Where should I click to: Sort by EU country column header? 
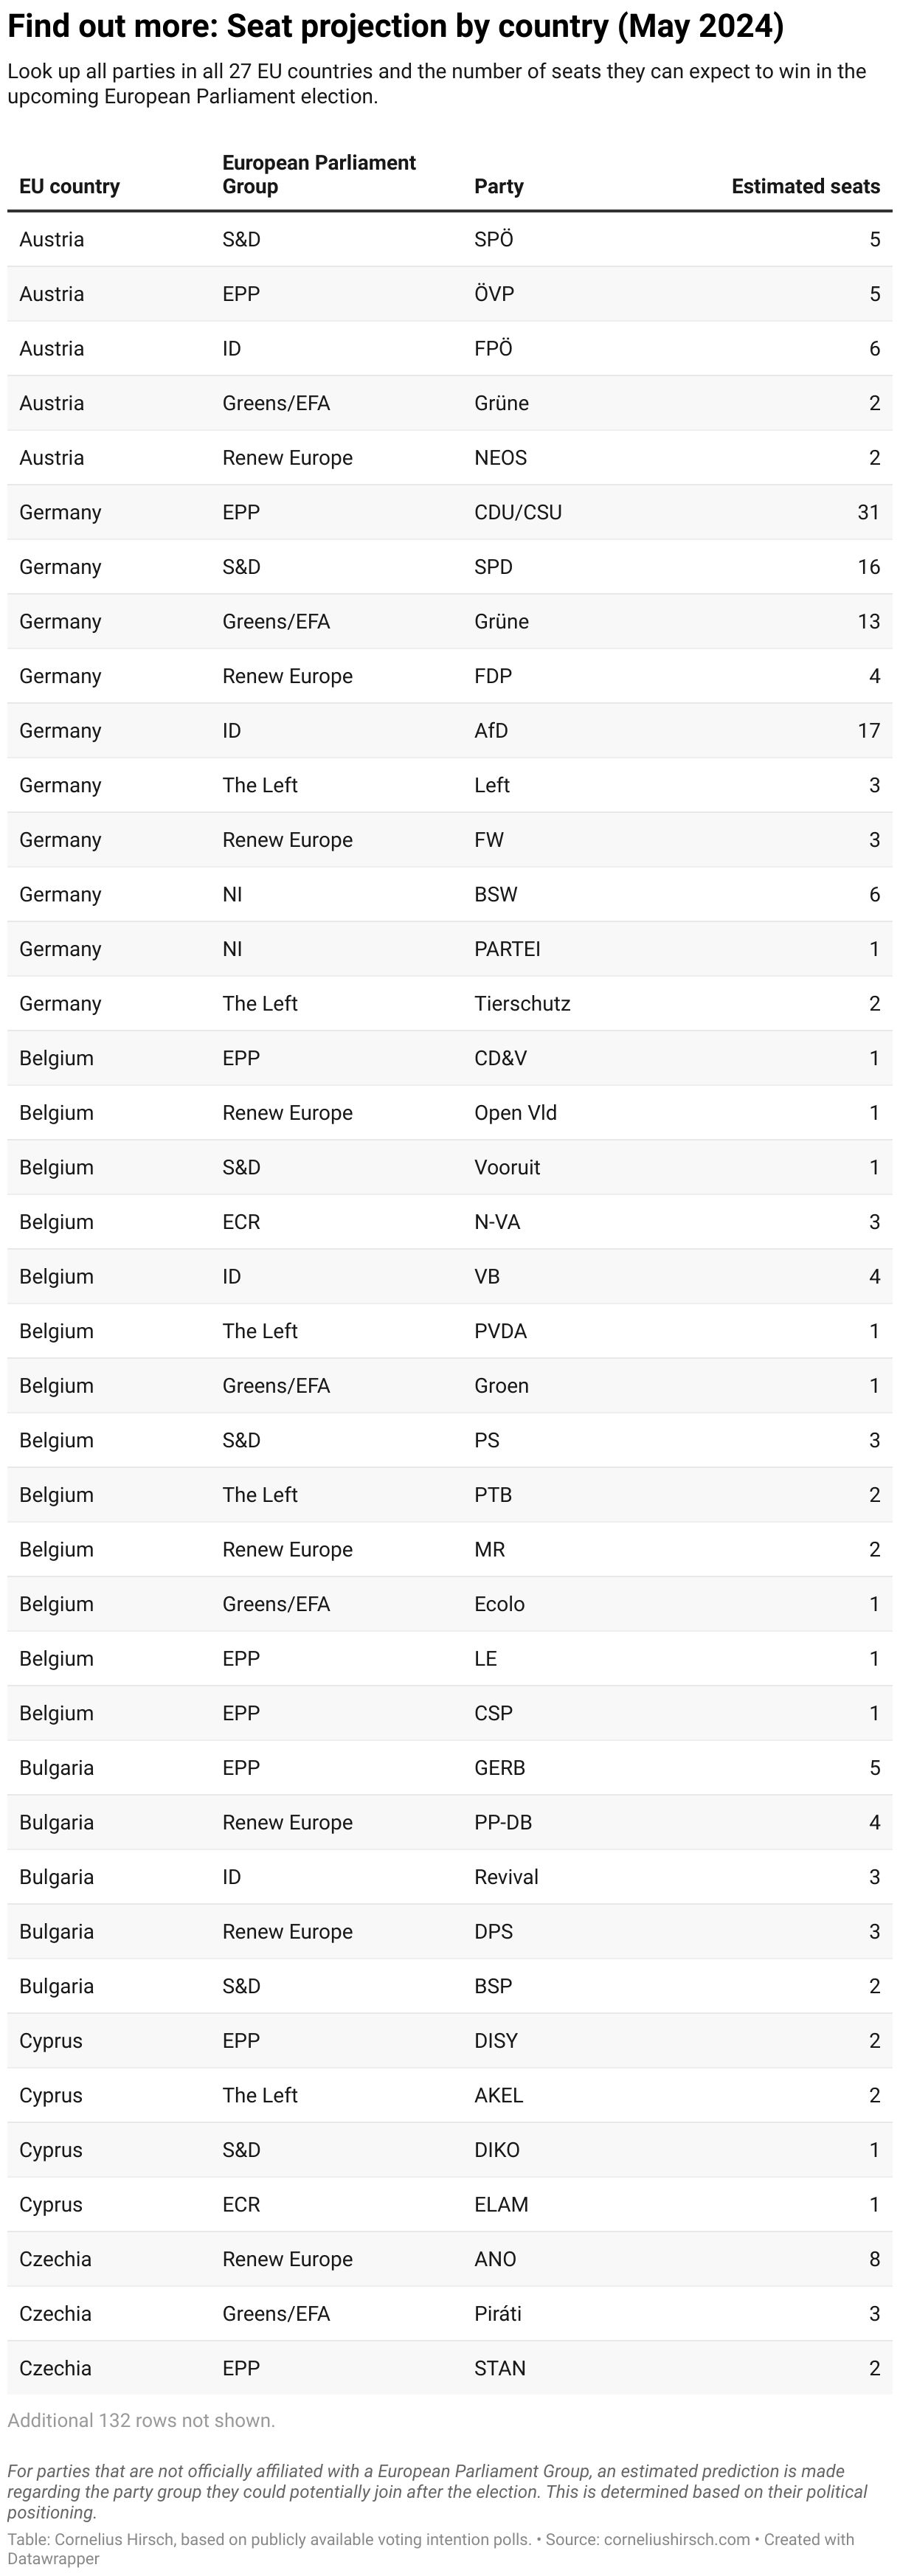point(69,186)
